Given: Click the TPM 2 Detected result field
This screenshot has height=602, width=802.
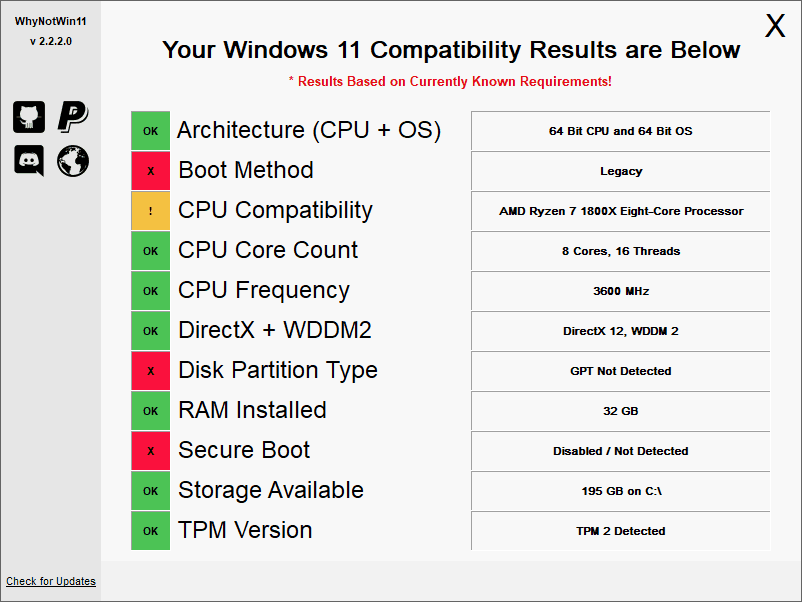Looking at the screenshot, I should click(620, 531).
